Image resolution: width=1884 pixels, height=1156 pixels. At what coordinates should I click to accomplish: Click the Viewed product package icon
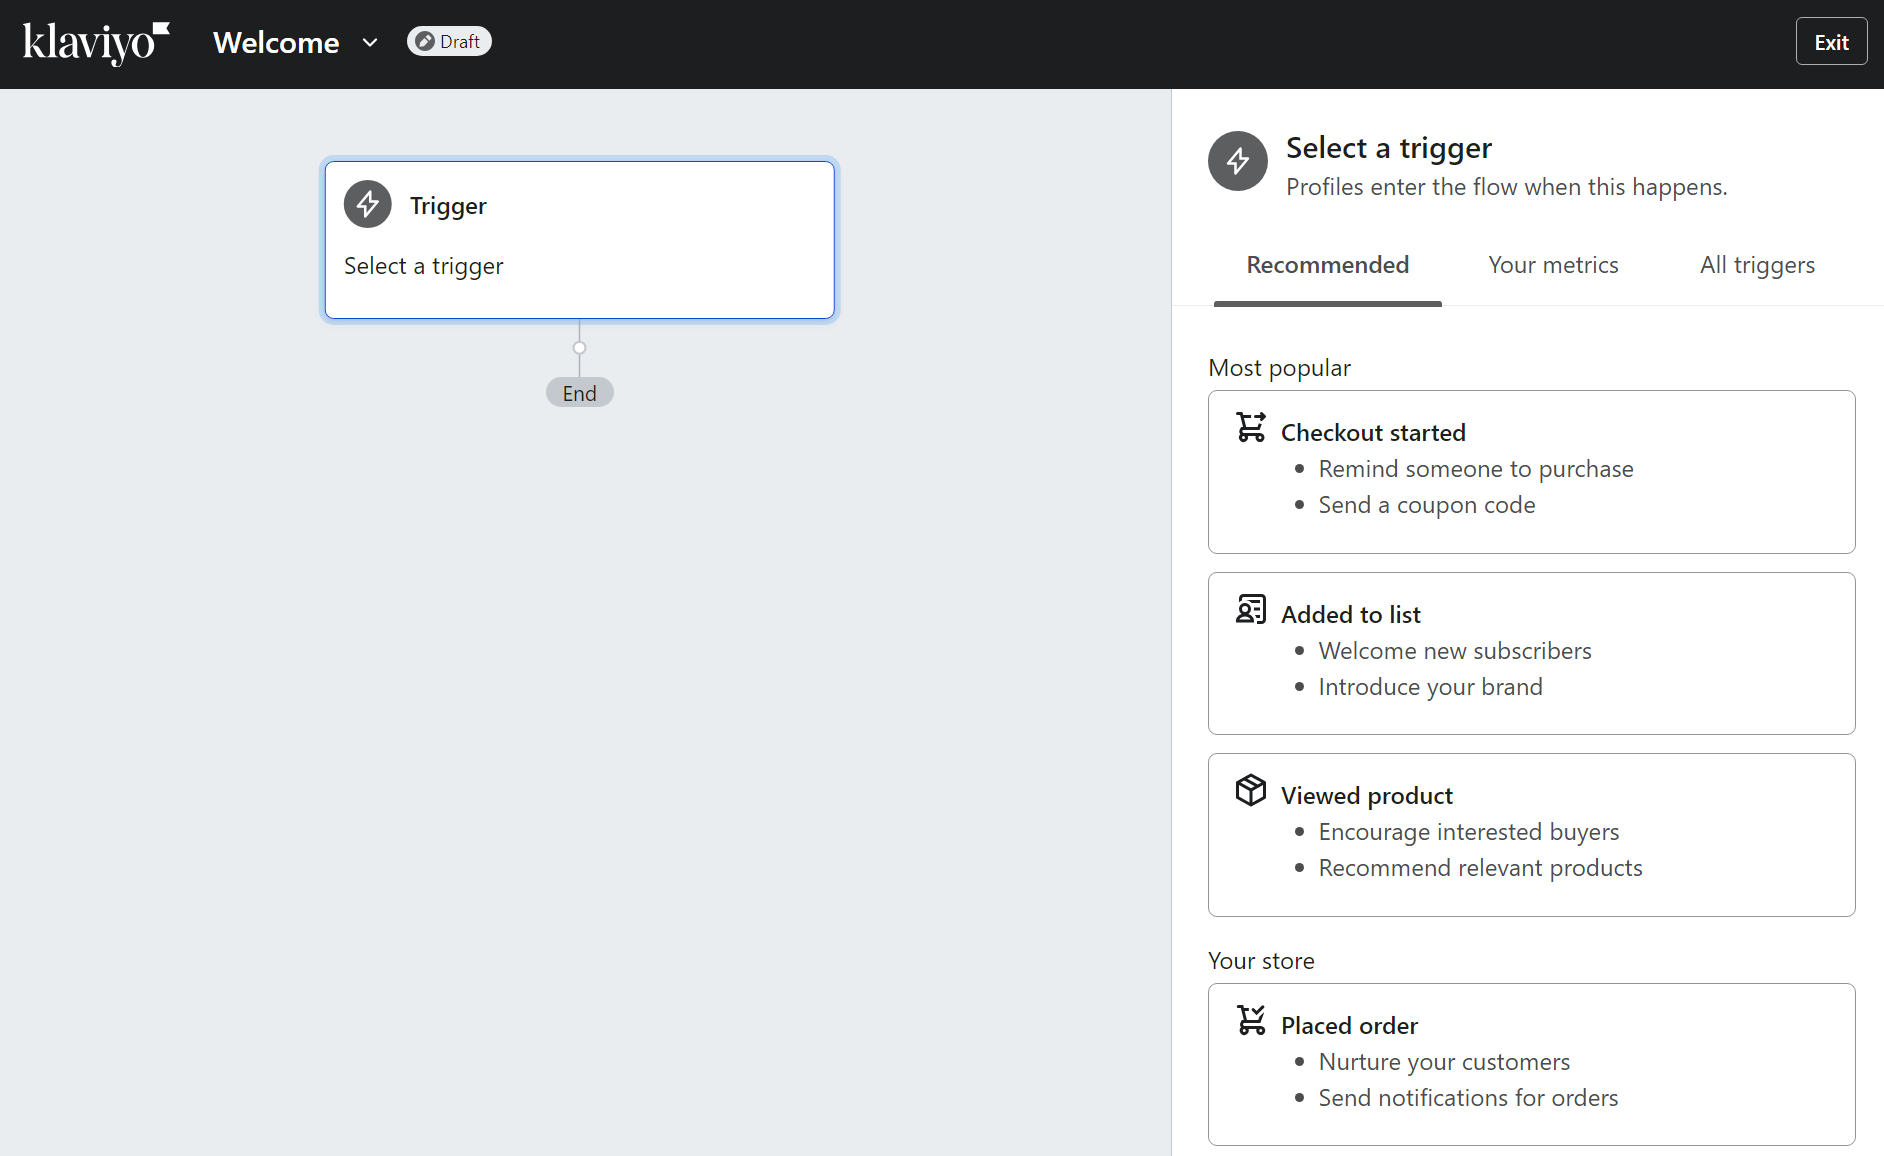click(1250, 790)
